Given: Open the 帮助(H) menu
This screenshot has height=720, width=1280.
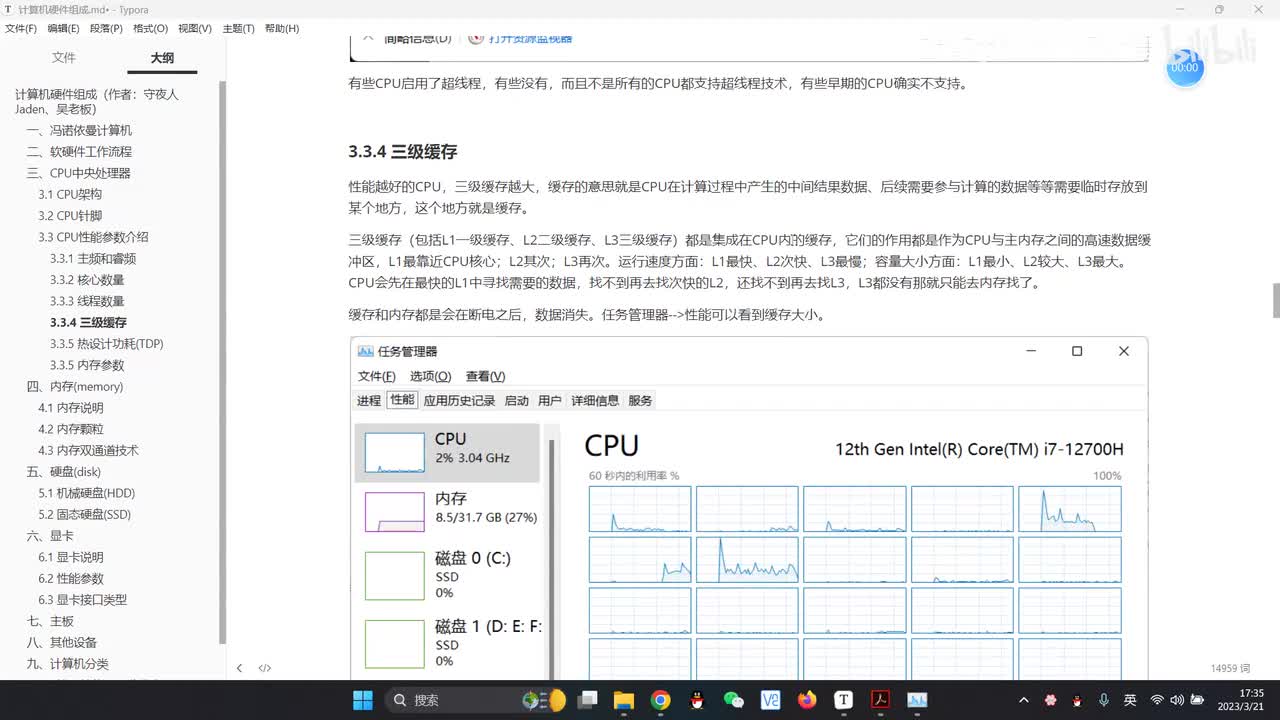Looking at the screenshot, I should (x=282, y=29).
